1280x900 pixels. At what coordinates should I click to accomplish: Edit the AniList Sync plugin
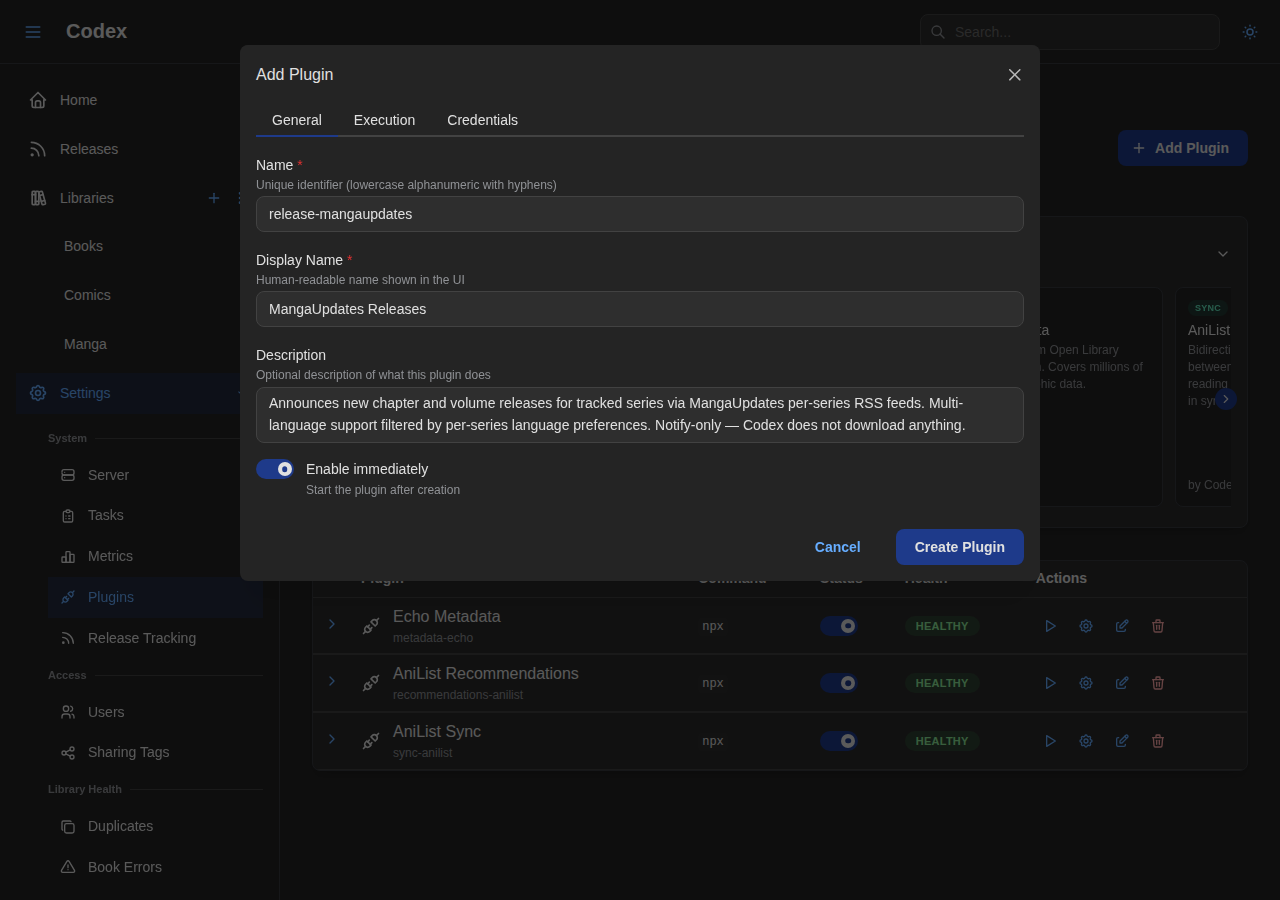(x=1122, y=741)
